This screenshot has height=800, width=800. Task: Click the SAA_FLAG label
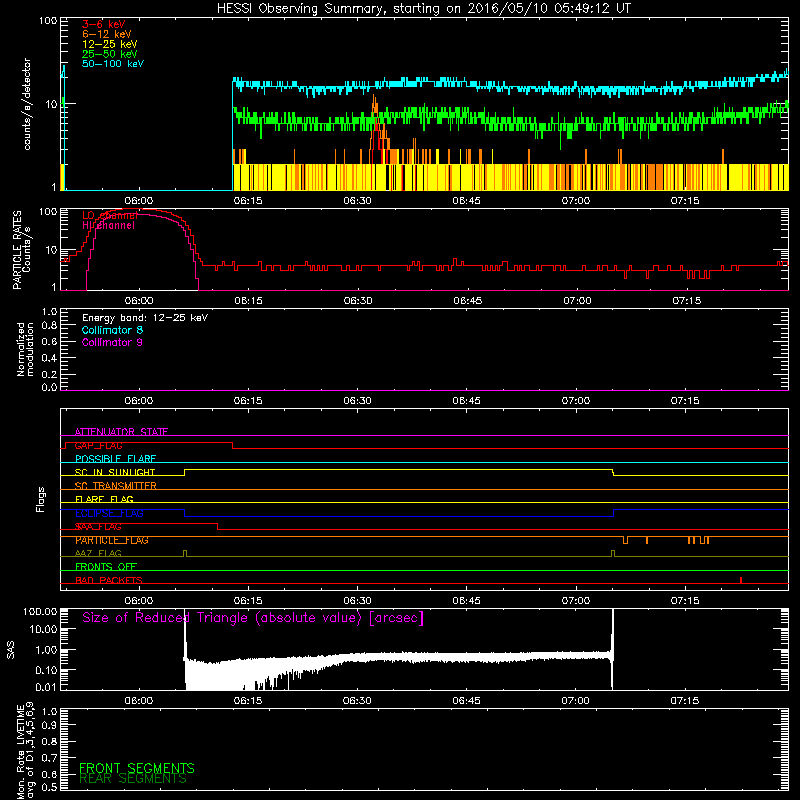click(x=98, y=527)
